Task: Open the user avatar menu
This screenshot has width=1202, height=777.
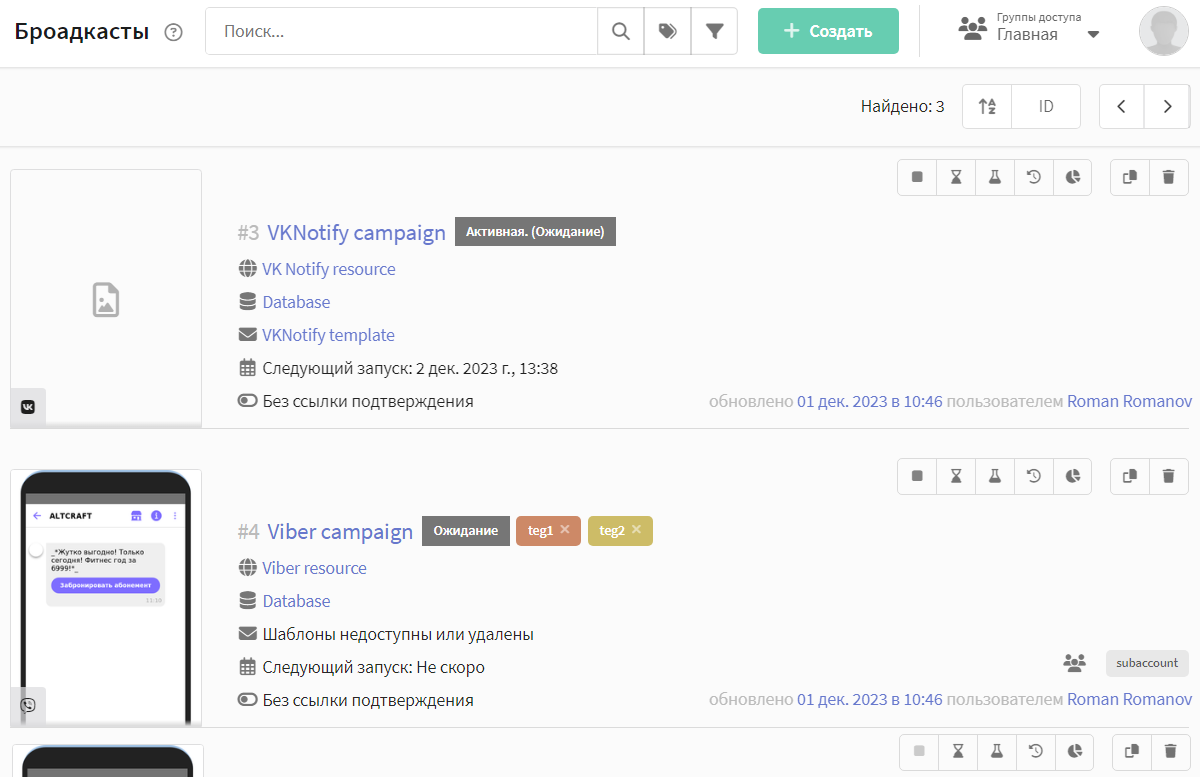Action: click(1164, 31)
